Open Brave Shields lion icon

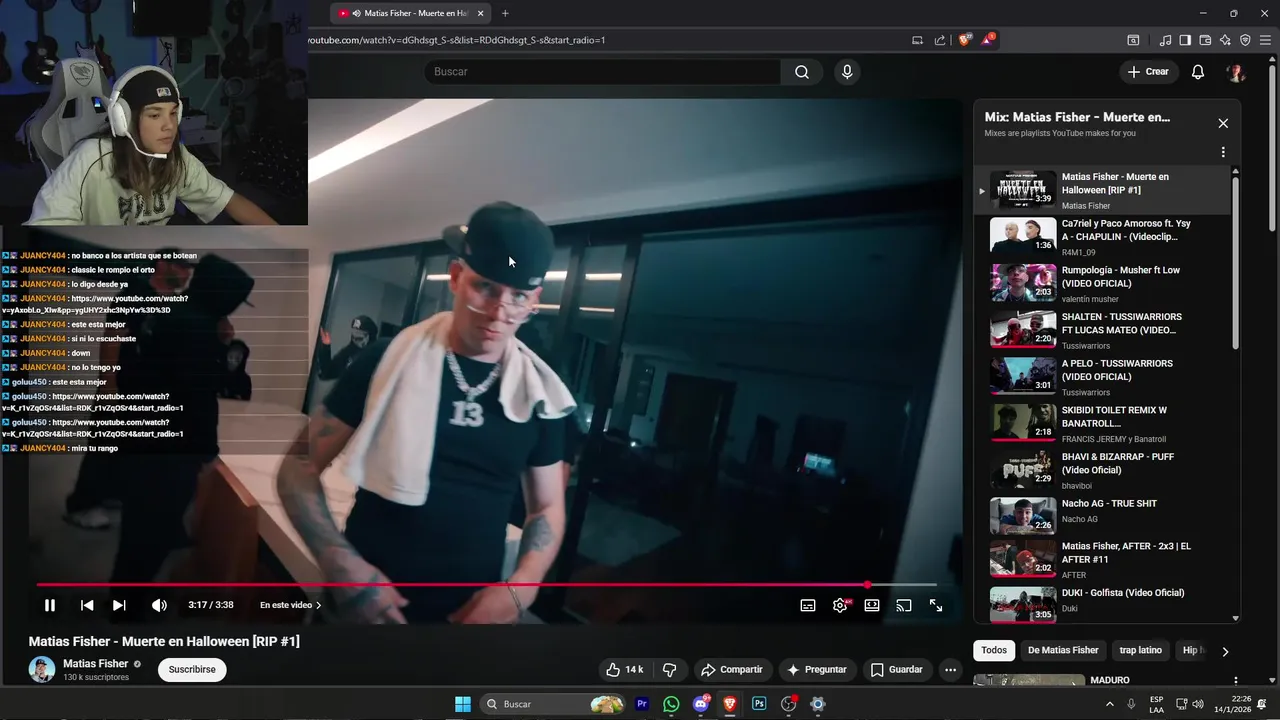click(x=964, y=40)
